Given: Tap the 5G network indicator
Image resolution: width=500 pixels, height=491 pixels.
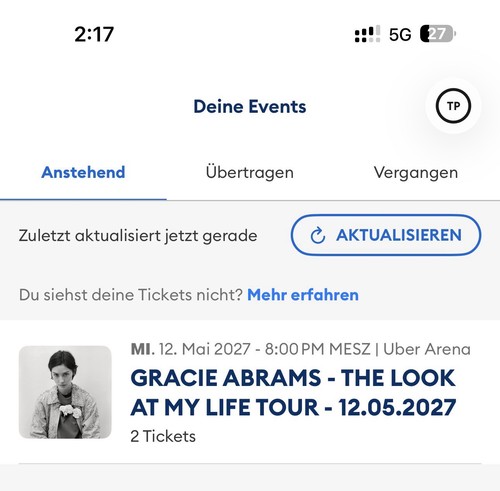Looking at the screenshot, I should [x=400, y=34].
